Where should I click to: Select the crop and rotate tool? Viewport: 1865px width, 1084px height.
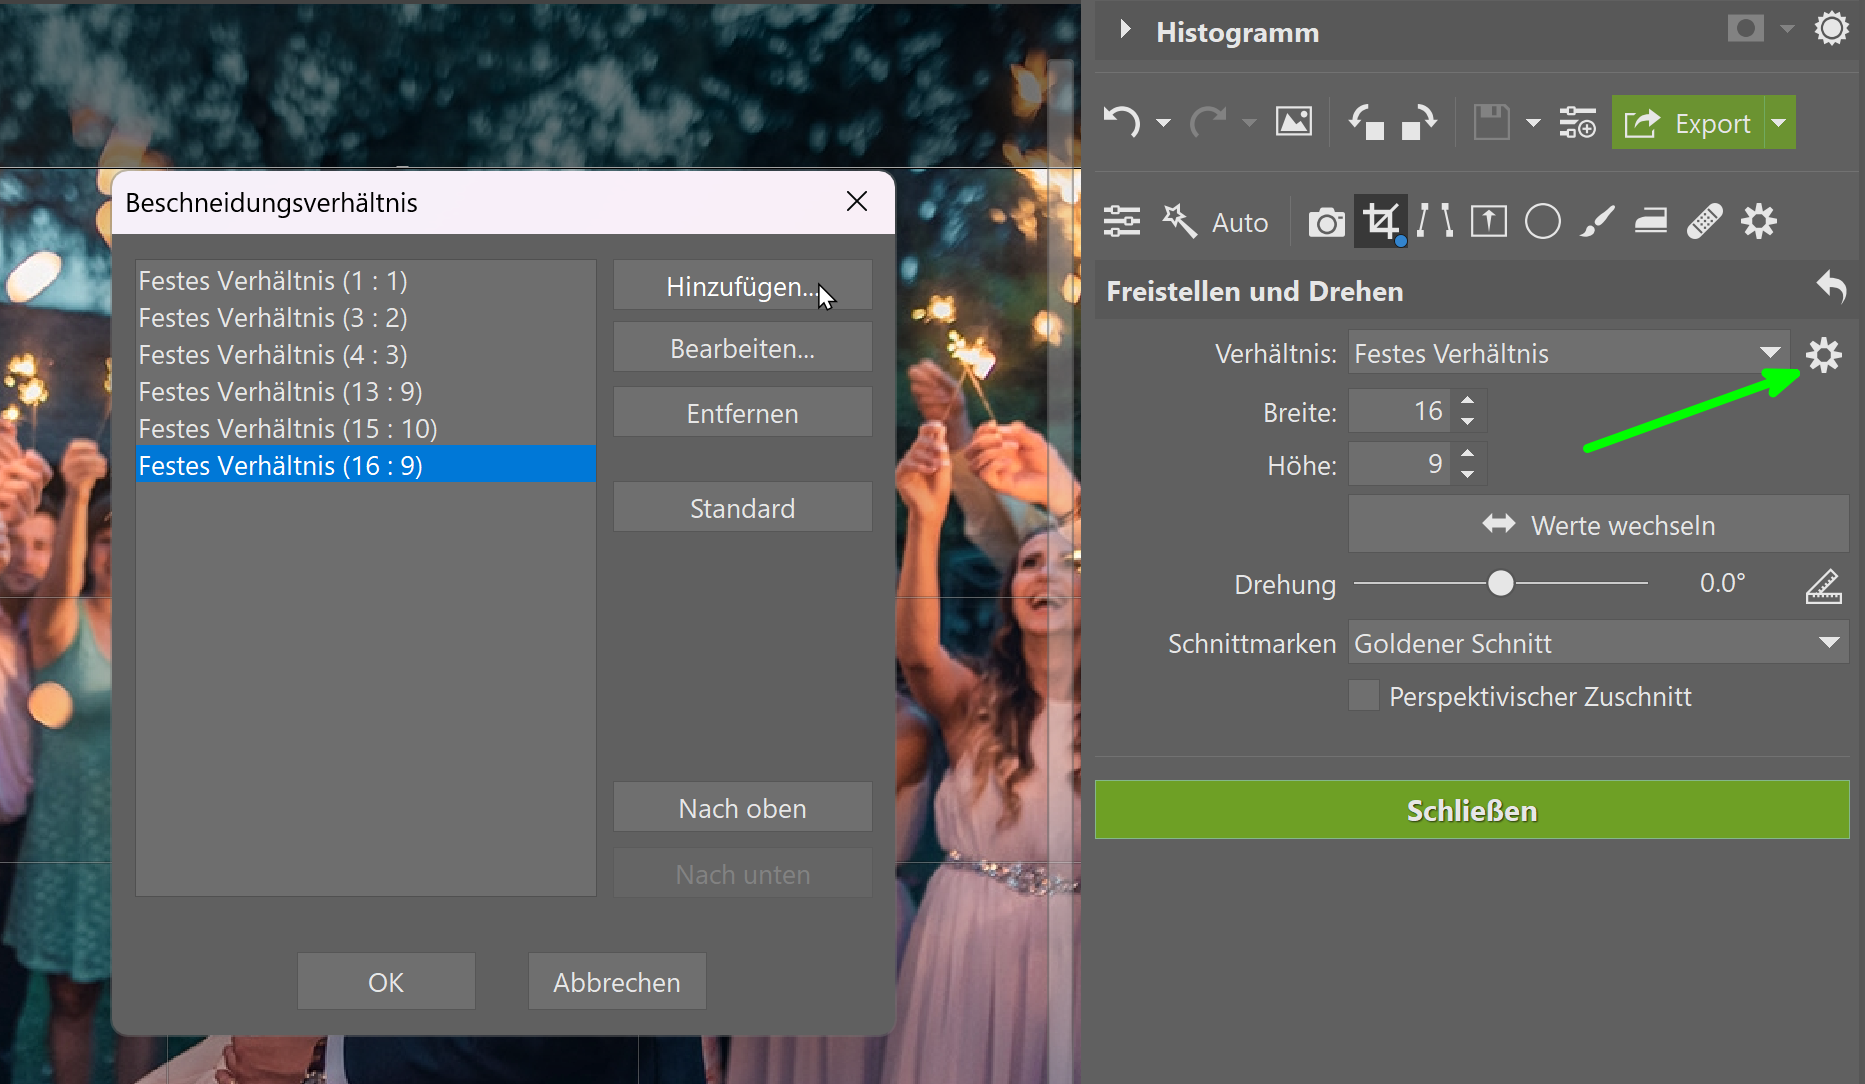(x=1381, y=221)
